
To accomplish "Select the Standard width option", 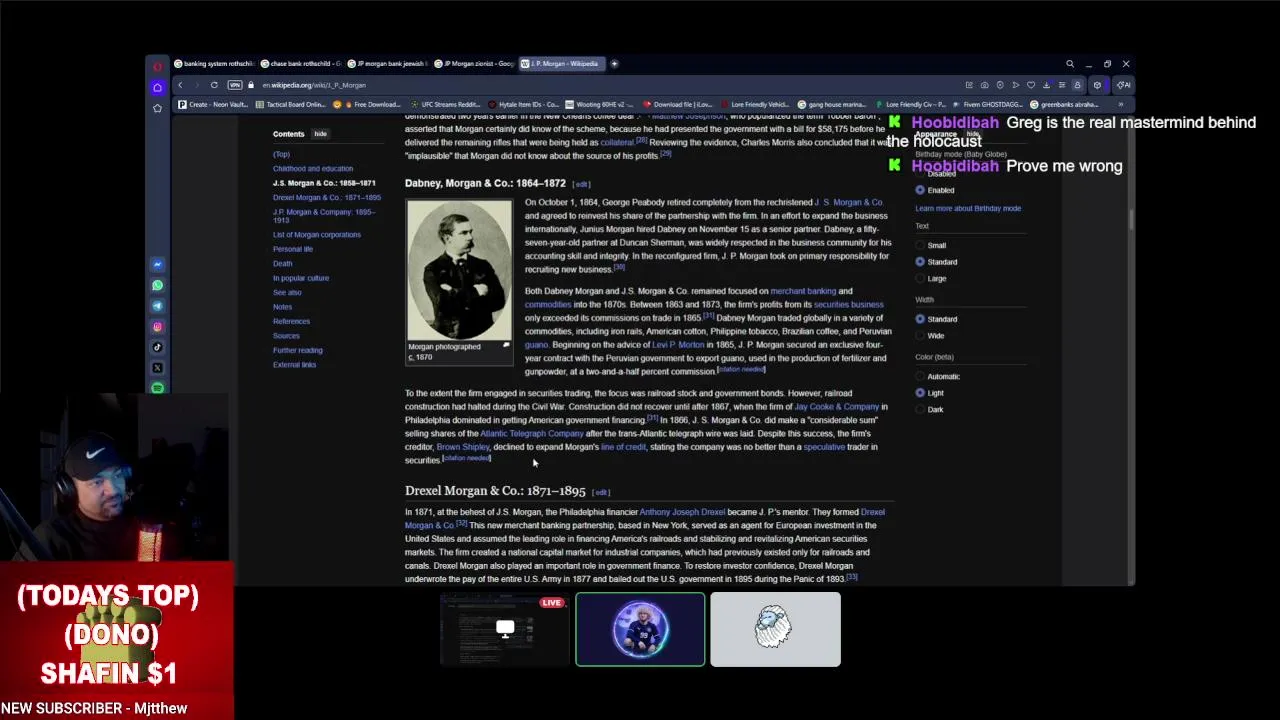I will pyautogui.click(x=920, y=319).
